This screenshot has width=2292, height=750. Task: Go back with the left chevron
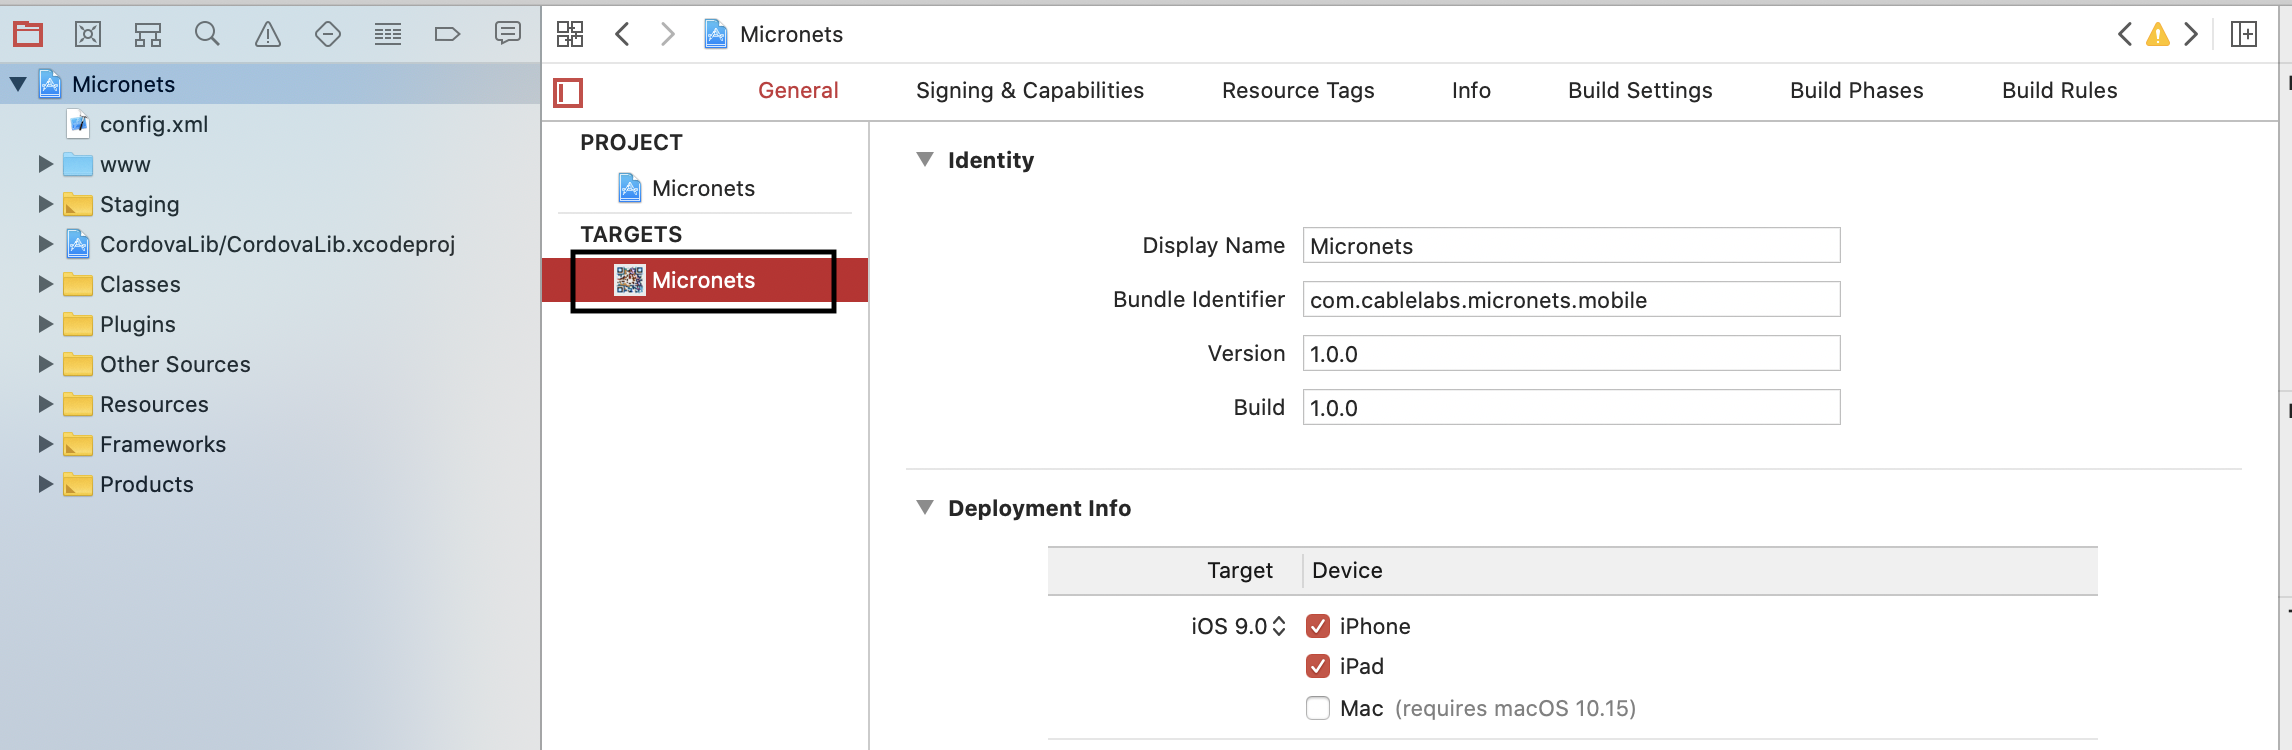pos(622,34)
